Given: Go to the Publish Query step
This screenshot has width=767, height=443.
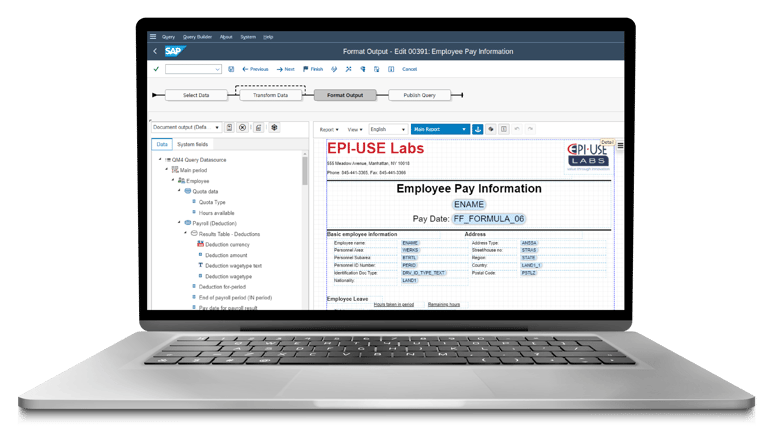Looking at the screenshot, I should (x=419, y=95).
